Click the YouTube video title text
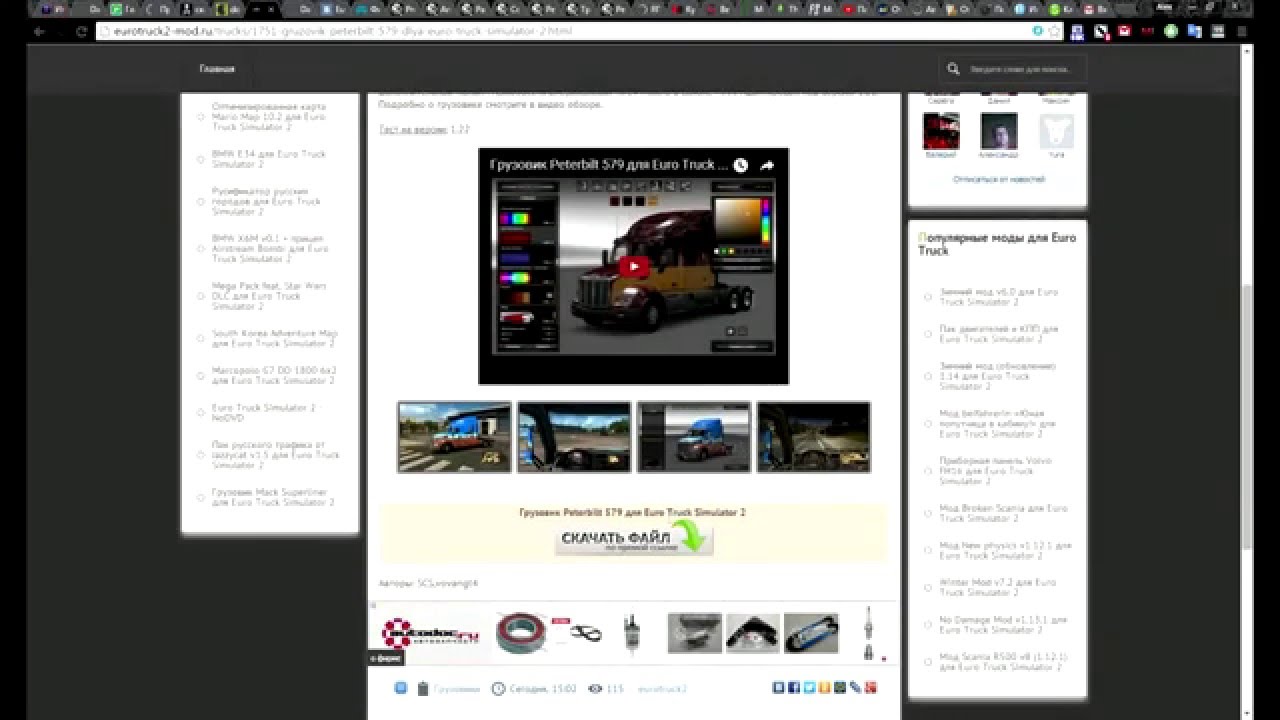Image resolution: width=1280 pixels, height=720 pixels. pyautogui.click(x=609, y=164)
